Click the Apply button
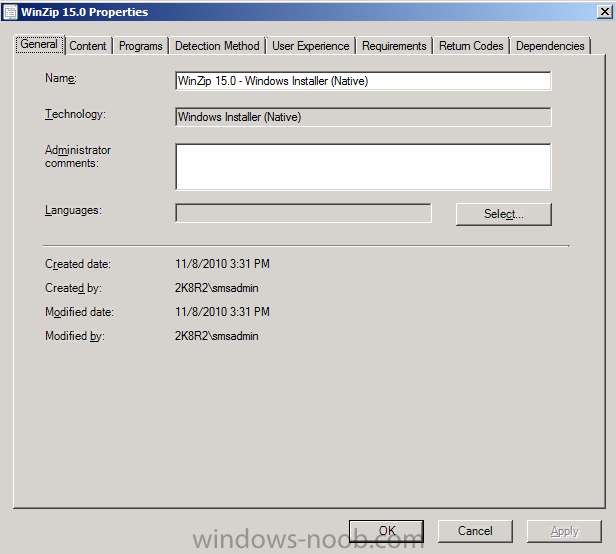This screenshot has width=616, height=554. pyautogui.click(x=564, y=531)
